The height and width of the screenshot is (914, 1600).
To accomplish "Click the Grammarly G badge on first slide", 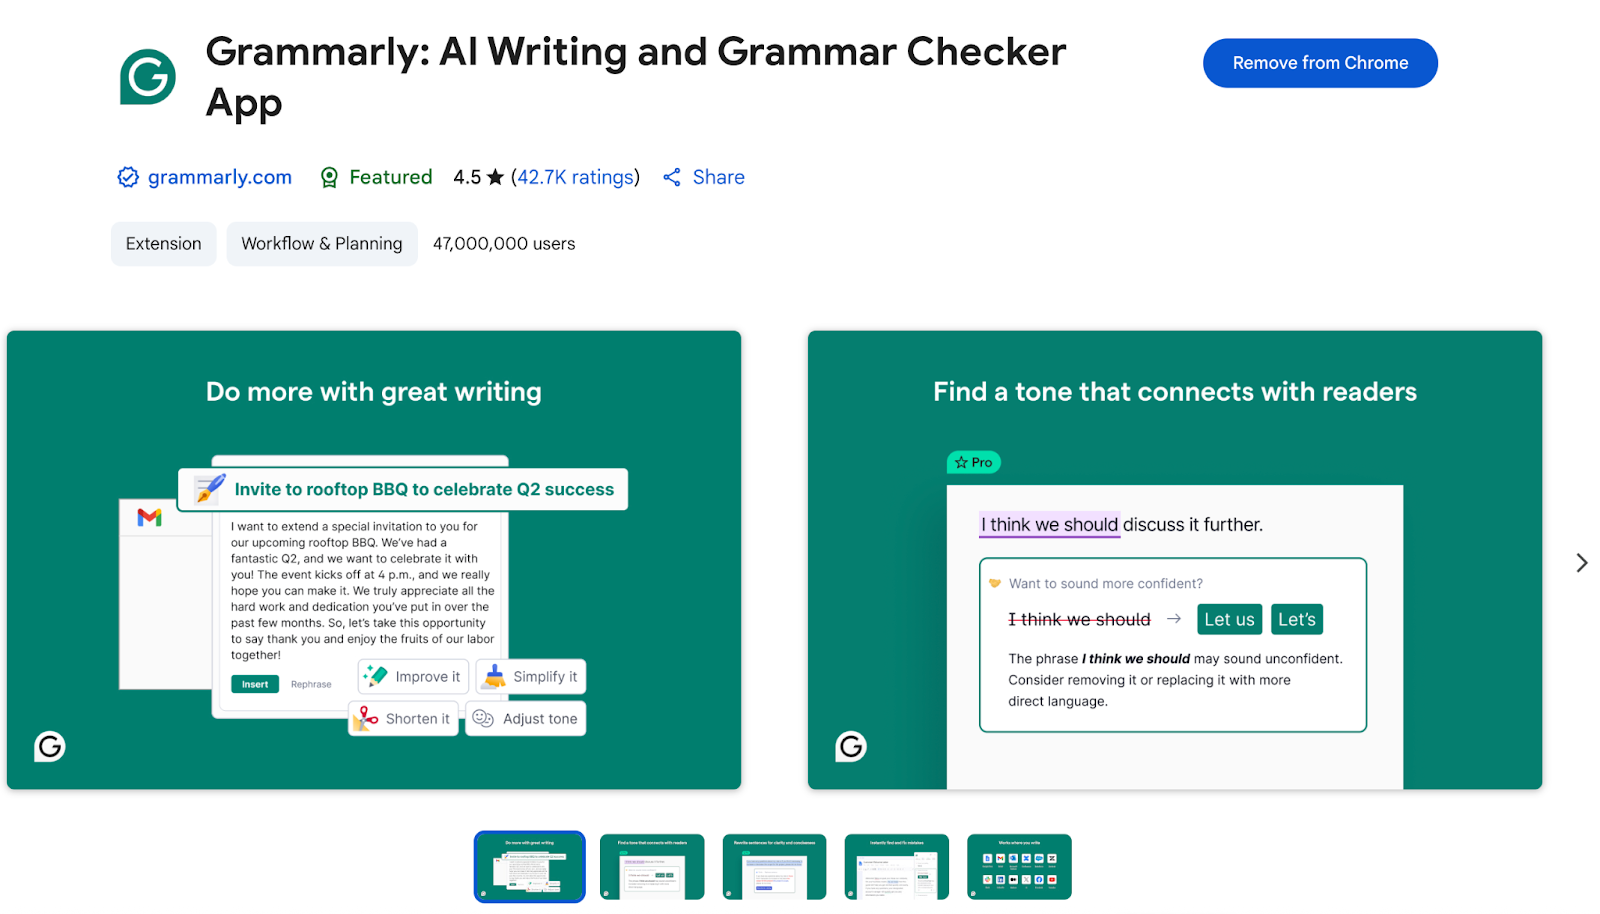I will pyautogui.click(x=50, y=746).
